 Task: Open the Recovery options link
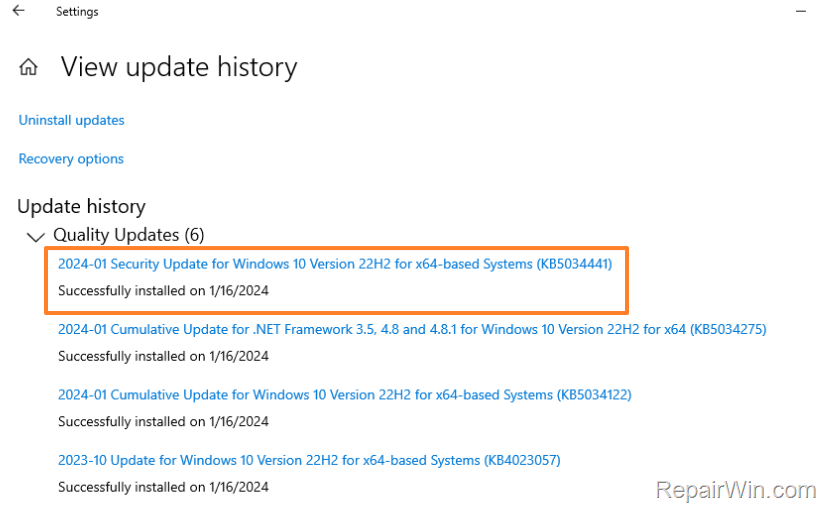[x=71, y=159]
